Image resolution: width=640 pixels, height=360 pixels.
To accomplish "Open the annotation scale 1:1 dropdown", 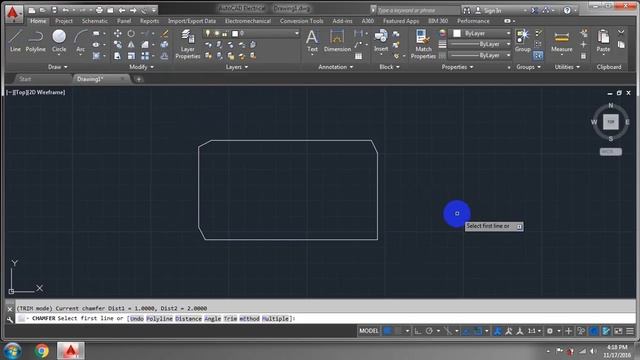I will pyautogui.click(x=534, y=331).
